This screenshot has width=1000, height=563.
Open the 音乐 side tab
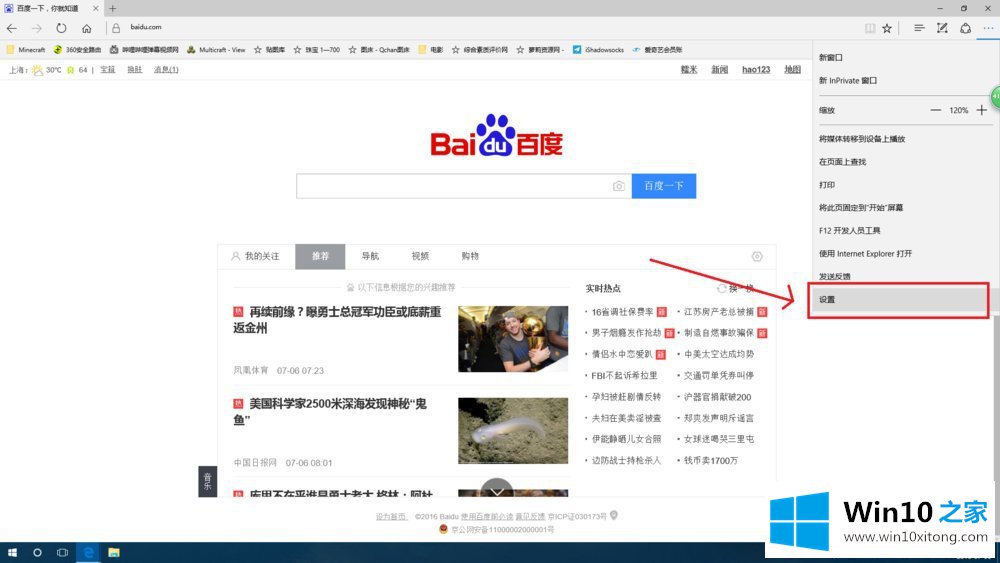tap(207, 481)
